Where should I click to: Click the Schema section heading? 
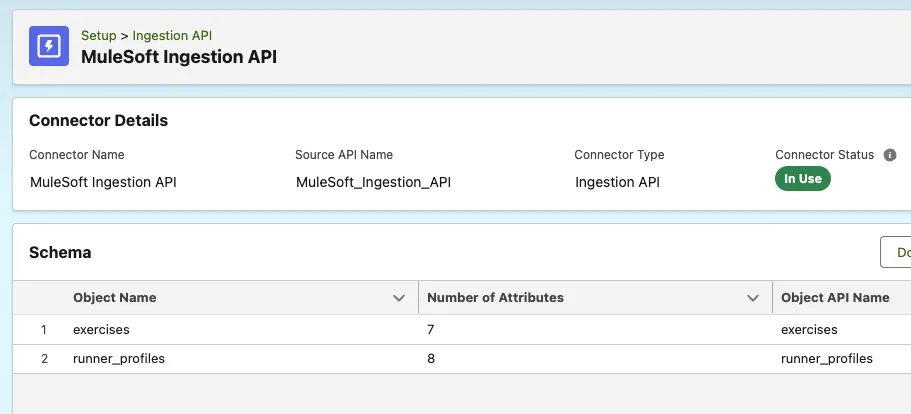pos(60,253)
